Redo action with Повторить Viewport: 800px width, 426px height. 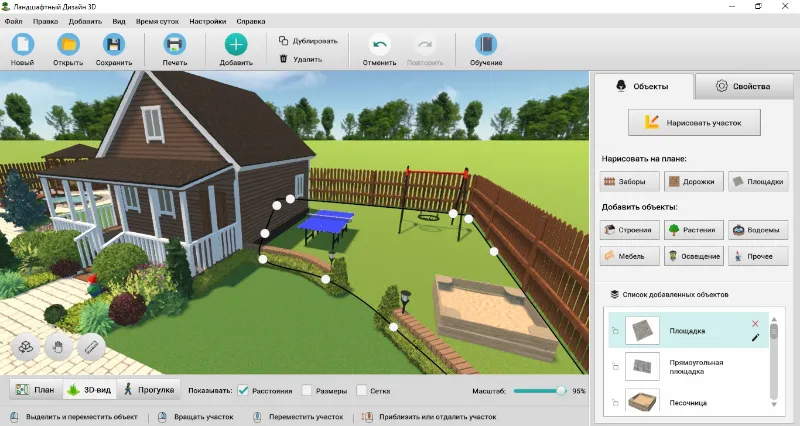425,49
